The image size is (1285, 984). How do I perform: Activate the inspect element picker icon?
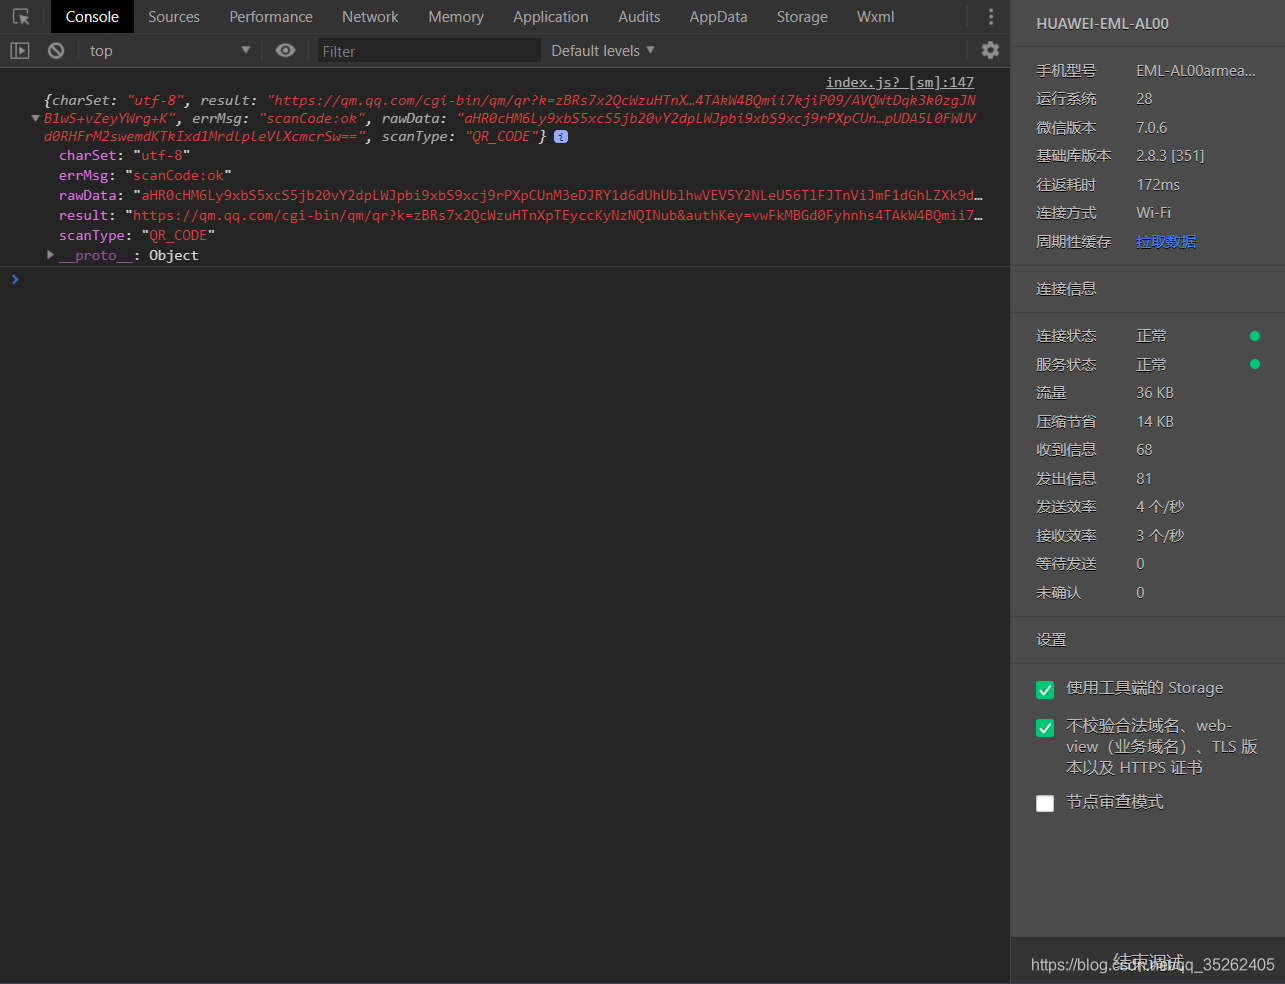coord(20,17)
